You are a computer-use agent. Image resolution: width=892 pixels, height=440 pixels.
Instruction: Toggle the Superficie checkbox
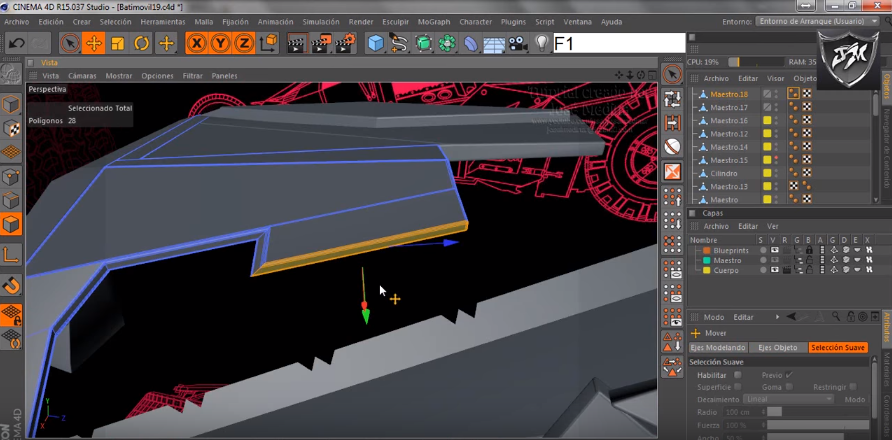coord(737,386)
